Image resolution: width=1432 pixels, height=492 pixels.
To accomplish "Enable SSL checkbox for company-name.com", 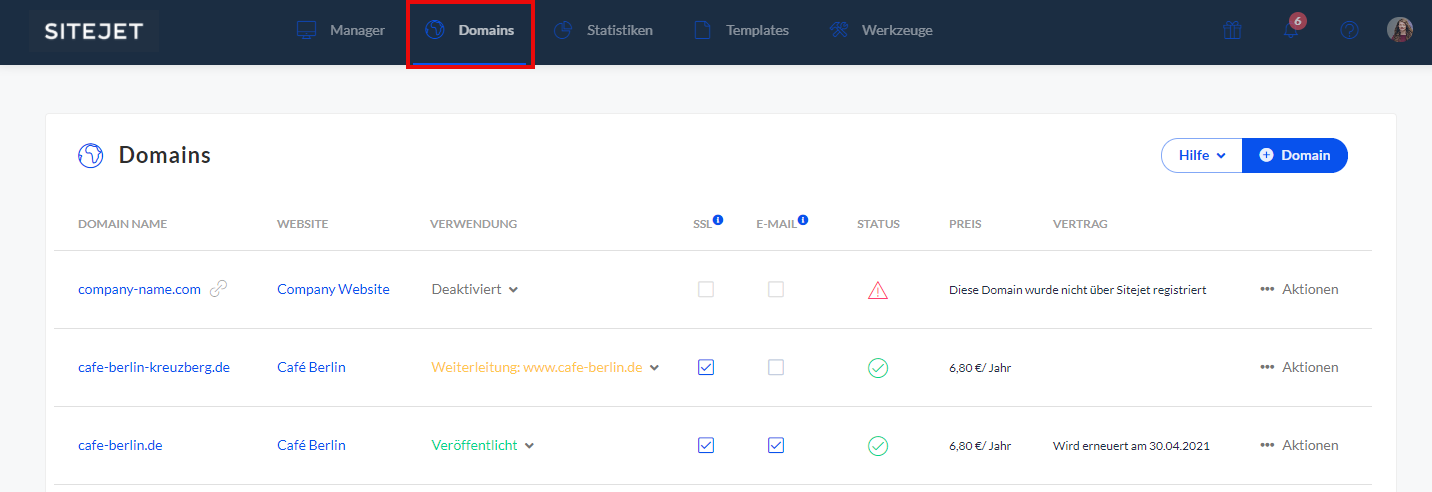I will tap(706, 289).
